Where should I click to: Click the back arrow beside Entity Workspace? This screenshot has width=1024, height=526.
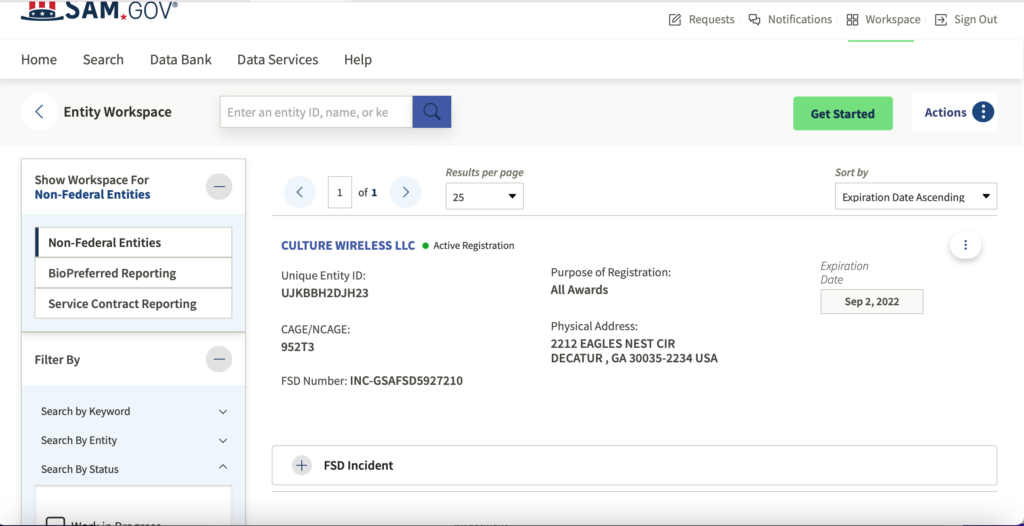[x=39, y=112]
